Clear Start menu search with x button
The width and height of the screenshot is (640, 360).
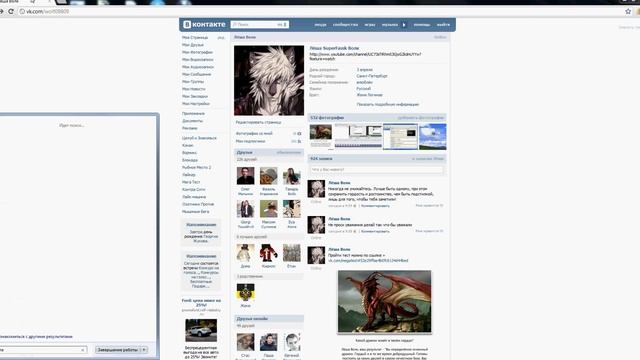tap(82, 350)
